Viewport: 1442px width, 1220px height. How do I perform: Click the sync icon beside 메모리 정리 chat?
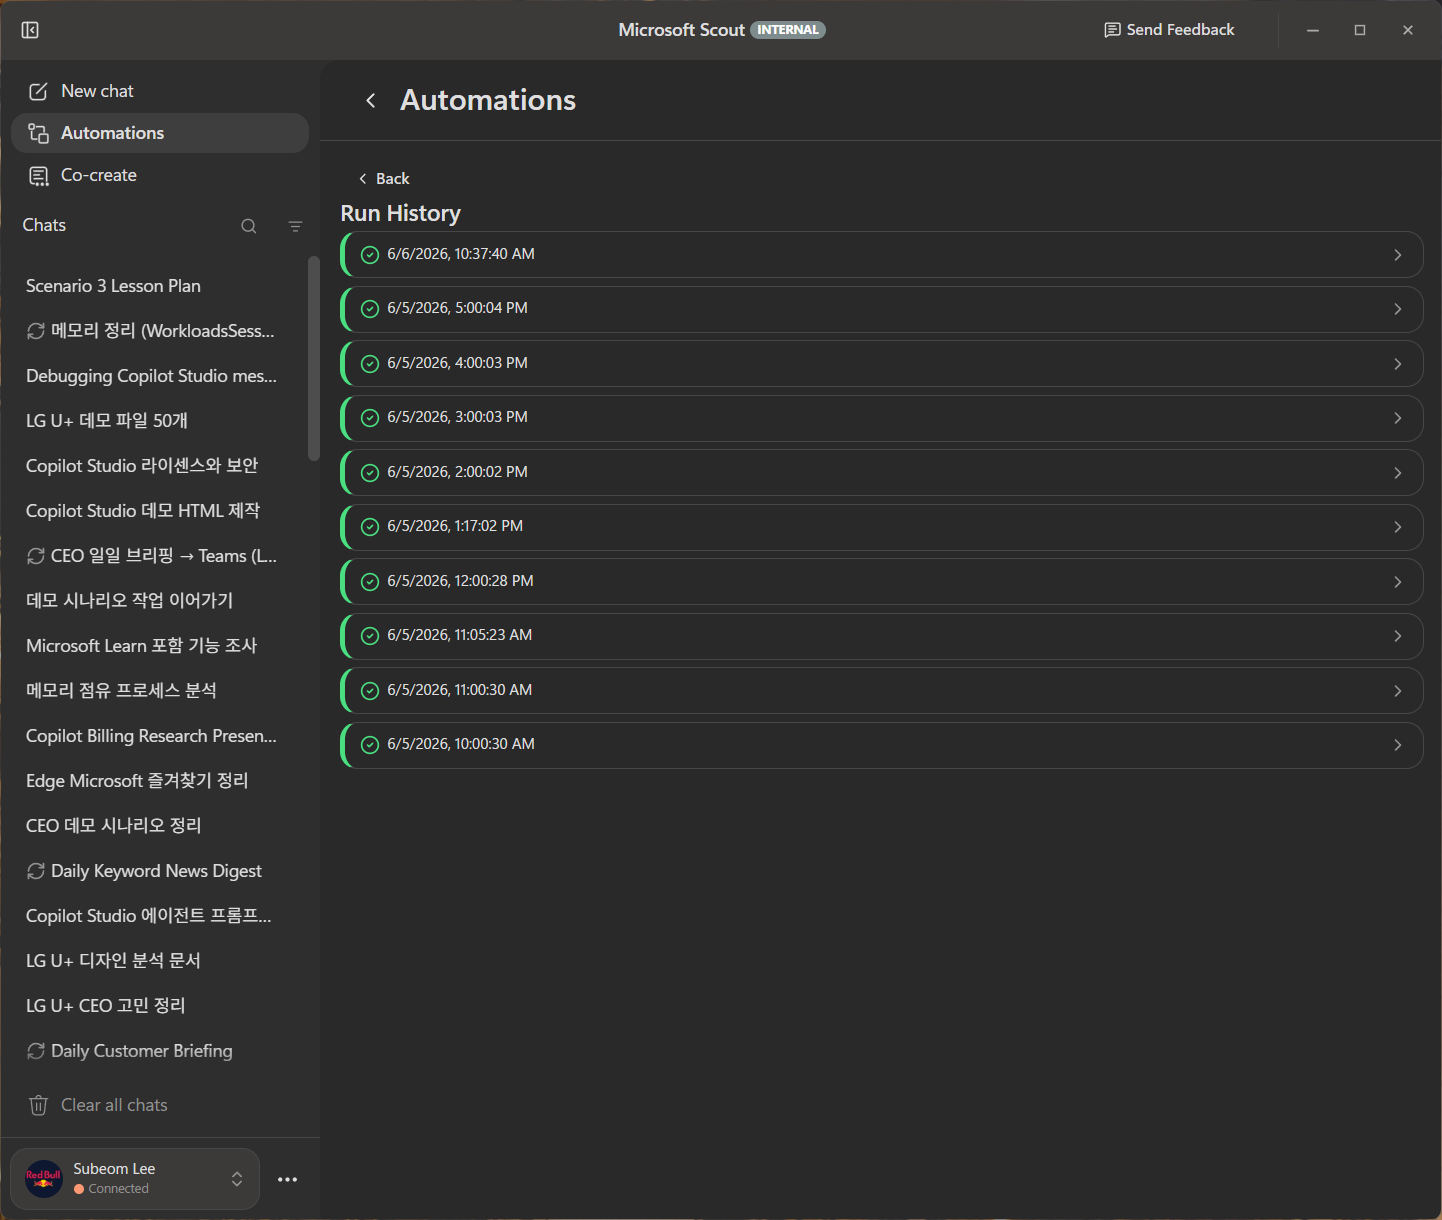point(36,331)
